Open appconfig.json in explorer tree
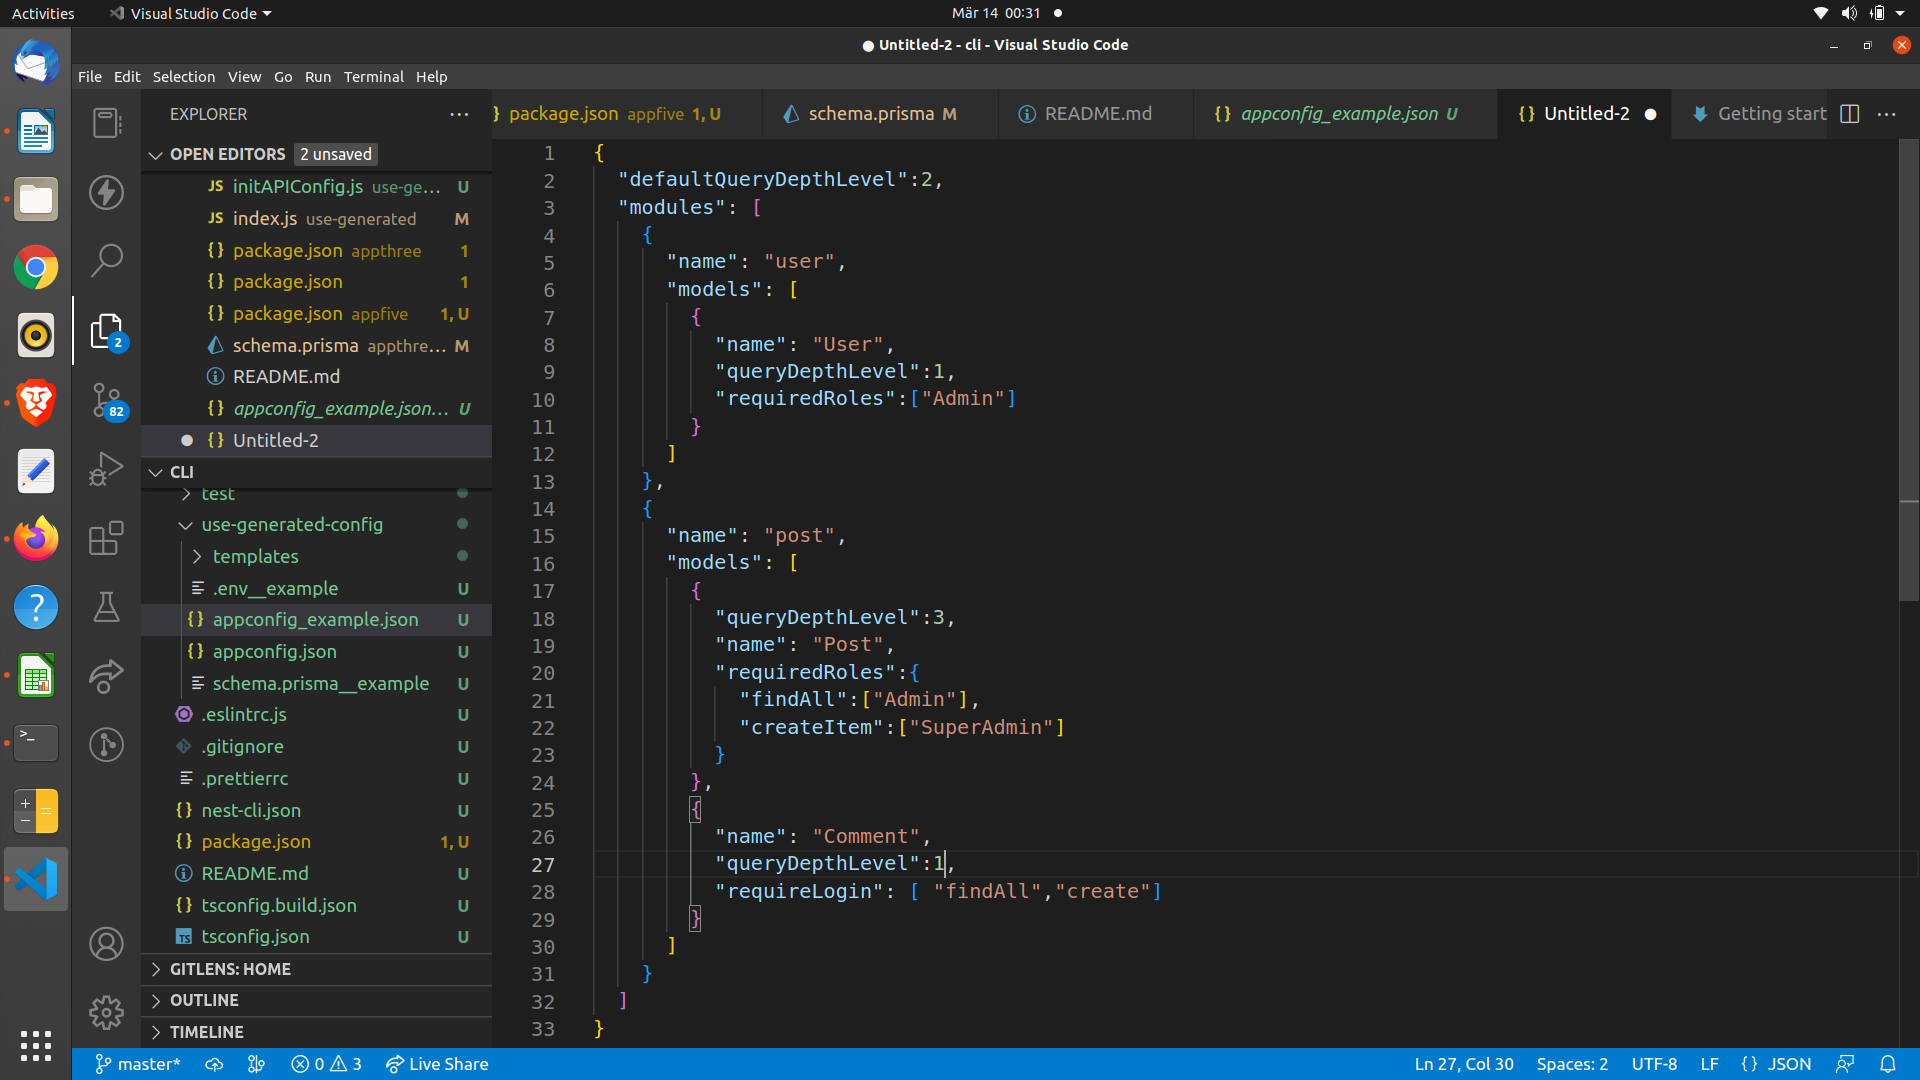Screen dimensions: 1920x1080 (317, 652)
